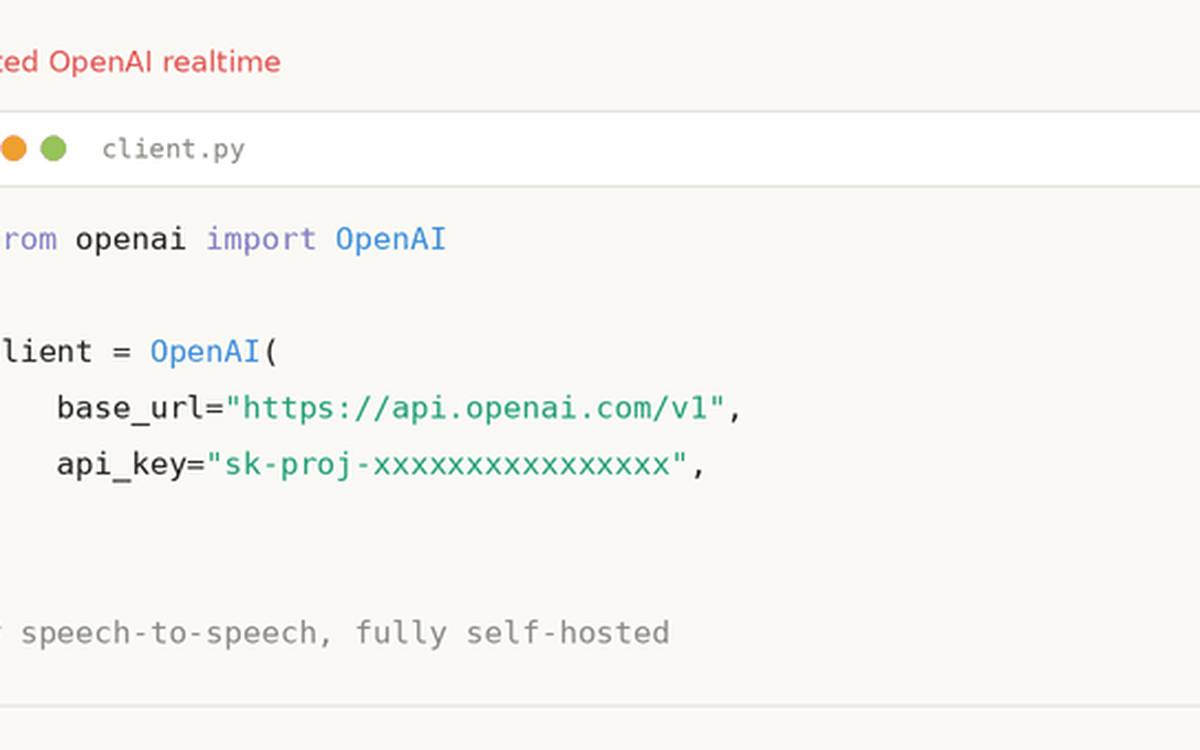Screen dimensions: 1200x750
Task: Click the "speech-to-speech, fully self-hosted" comment
Action: point(344,633)
